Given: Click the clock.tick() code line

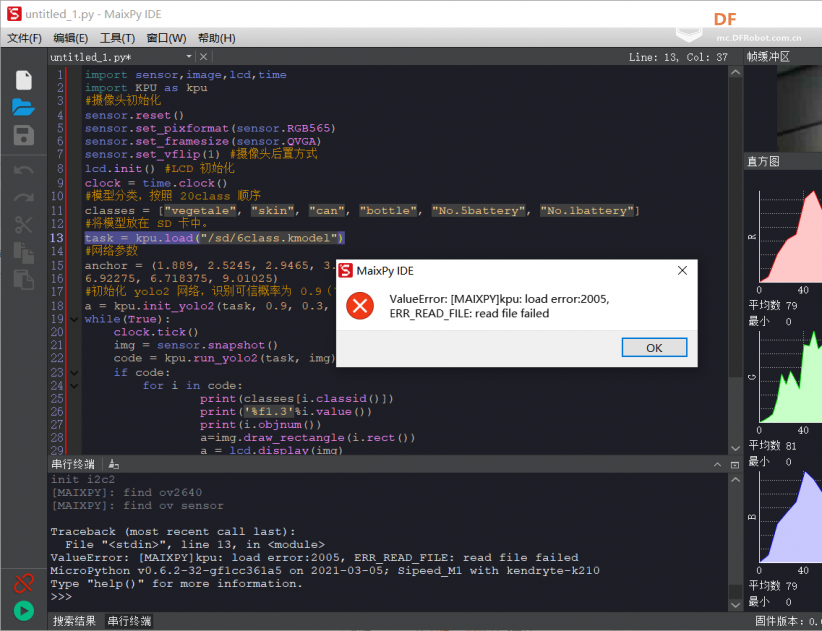Looking at the screenshot, I should (156, 332).
